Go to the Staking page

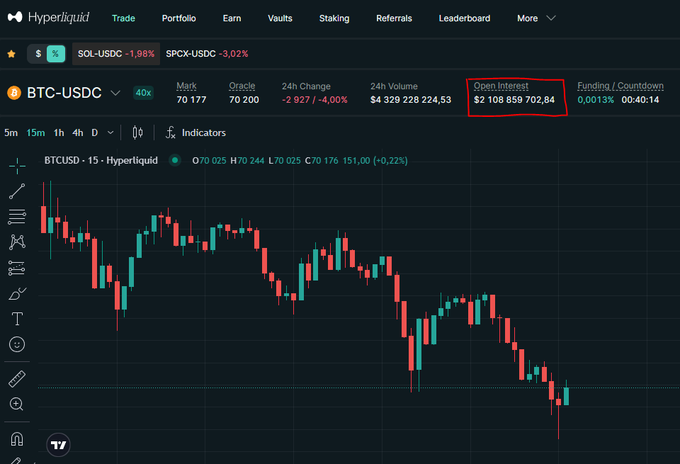(x=334, y=18)
